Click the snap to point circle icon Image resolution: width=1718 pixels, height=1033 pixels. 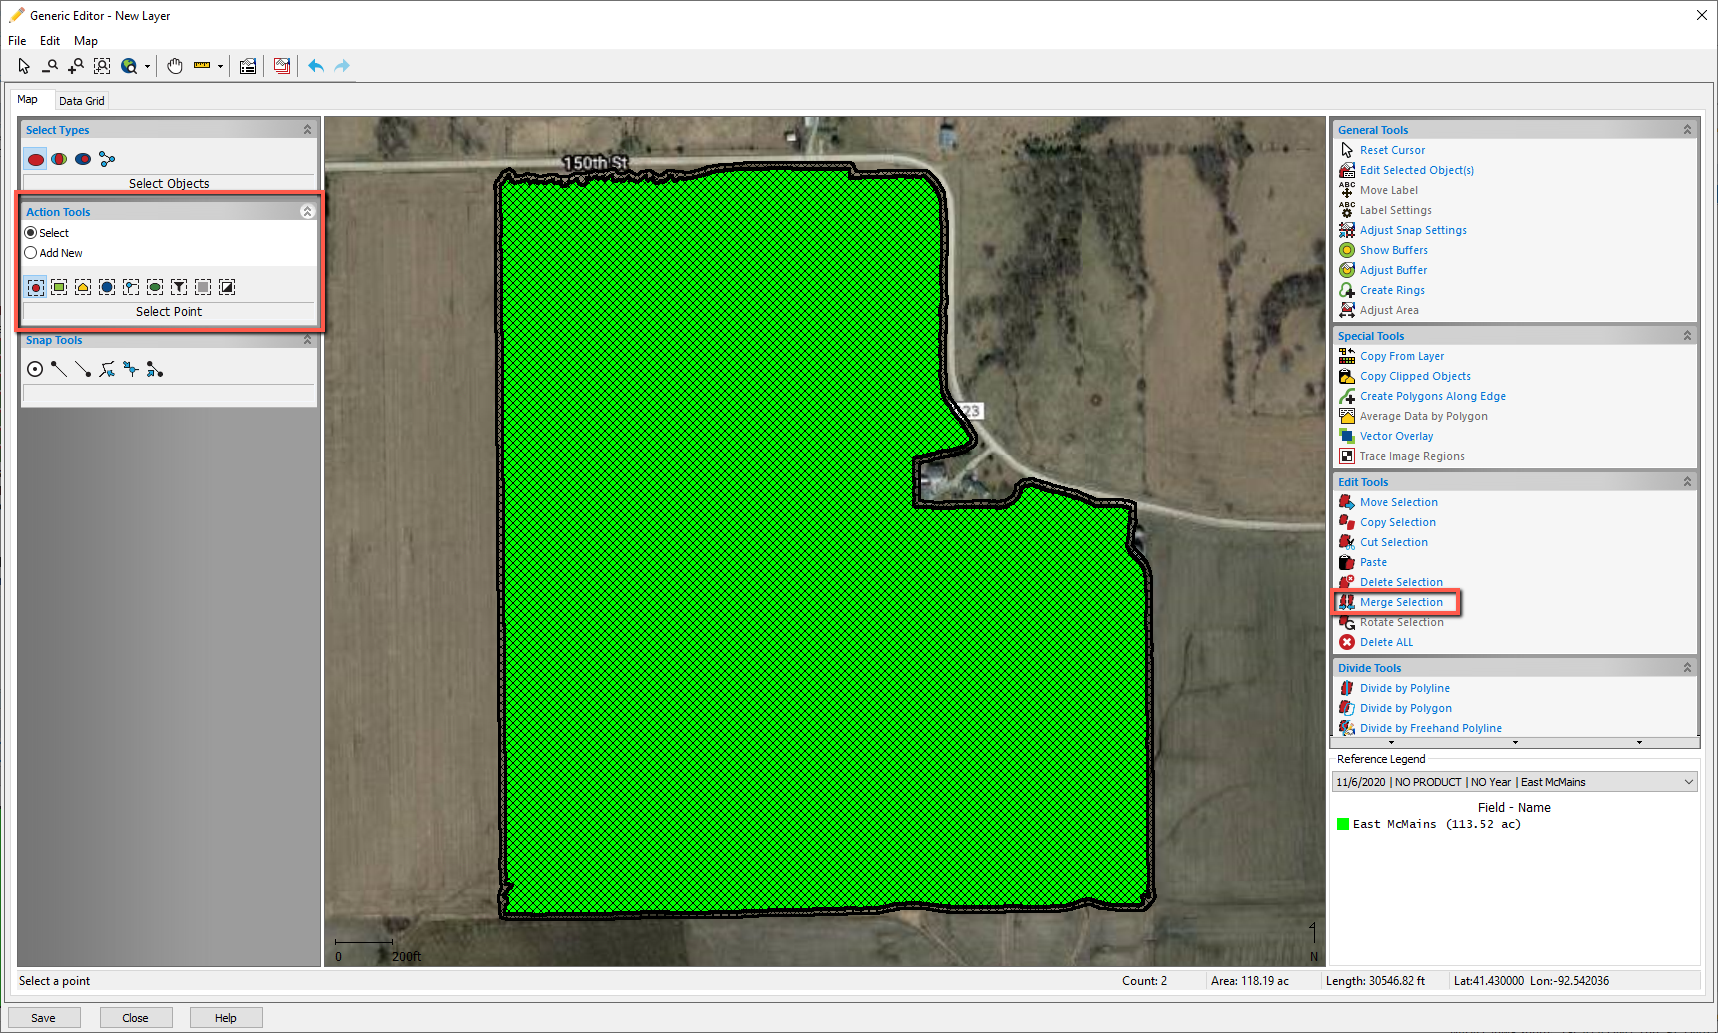35,369
